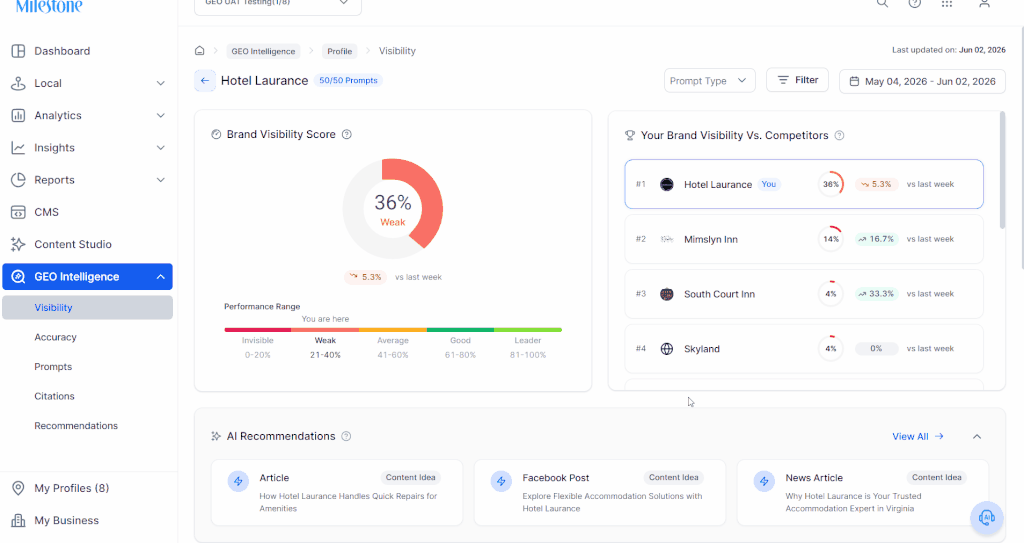Collapse the AI Recommendations section
Screen dimensions: 1024x543
[x=977, y=436]
